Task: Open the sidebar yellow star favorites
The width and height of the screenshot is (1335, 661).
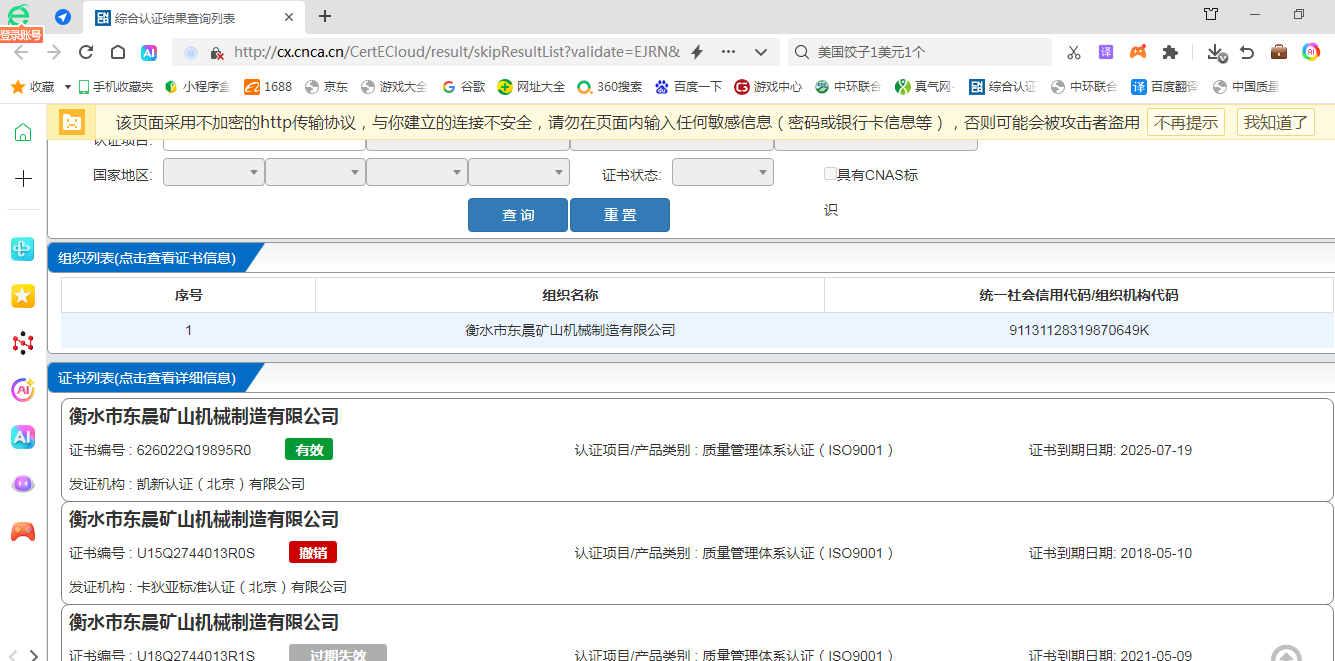Action: [x=23, y=295]
